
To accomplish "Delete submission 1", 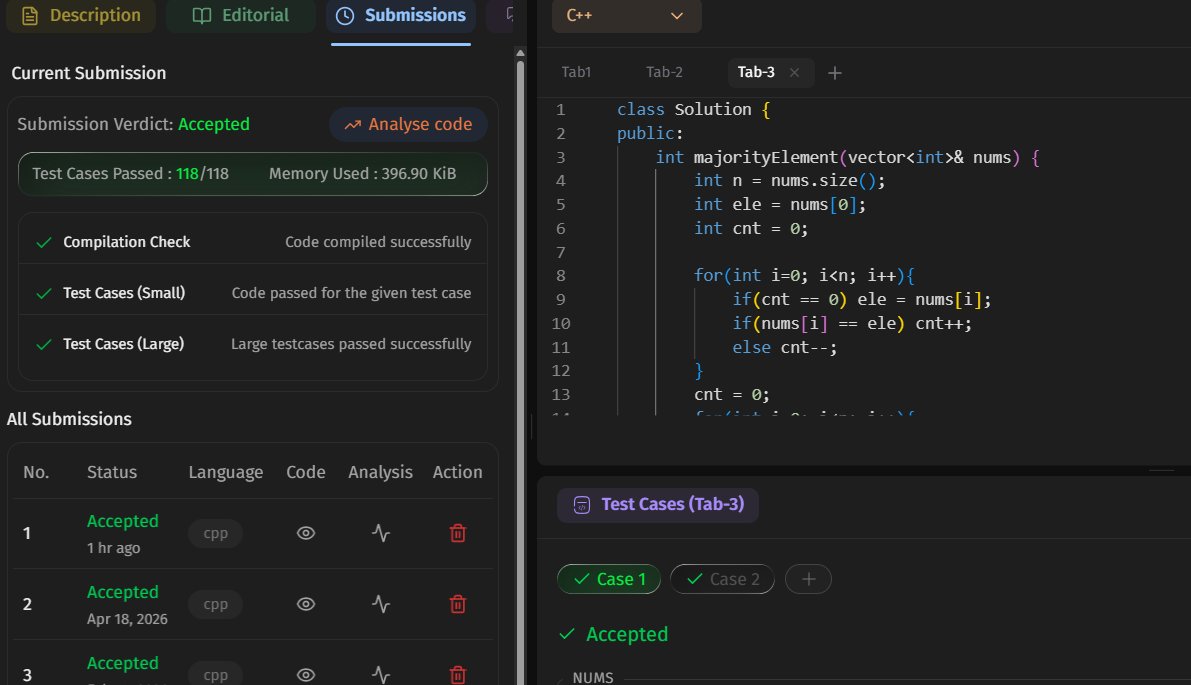I will [457, 533].
